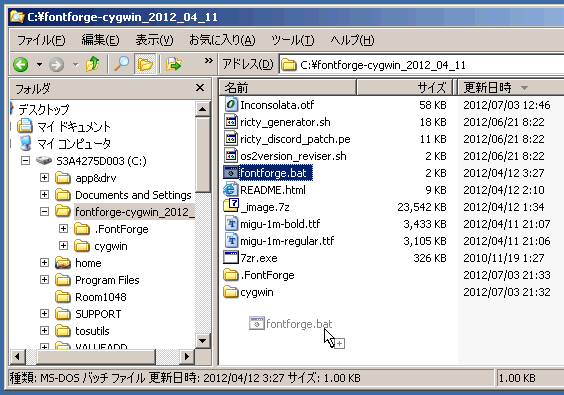Viewport: 564px width, 395px height.
Task: Click the 23,542 KB size cell
Action: coord(422,207)
